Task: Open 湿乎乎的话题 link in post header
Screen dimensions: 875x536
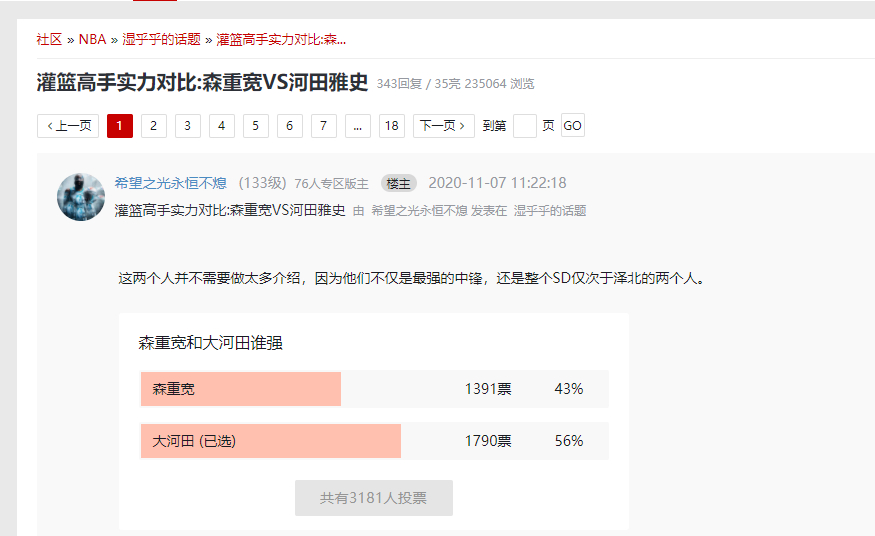Action: pos(549,211)
